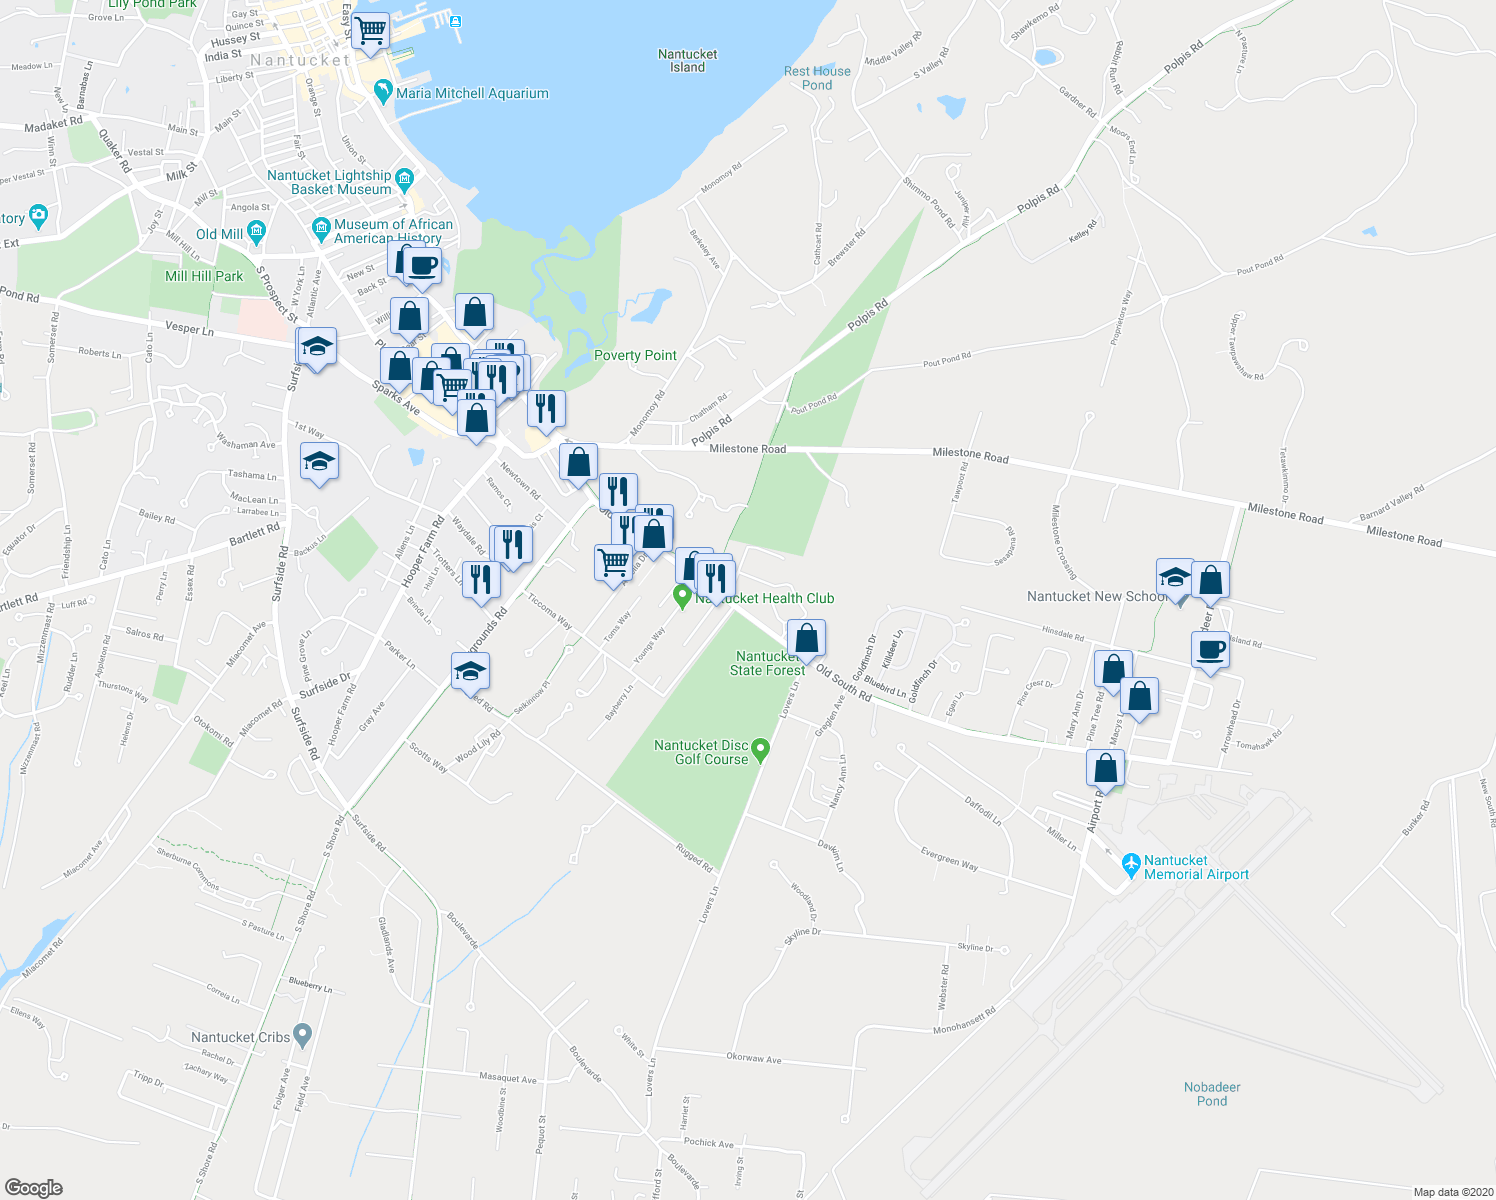Click the Old South Rd street label

click(843, 682)
